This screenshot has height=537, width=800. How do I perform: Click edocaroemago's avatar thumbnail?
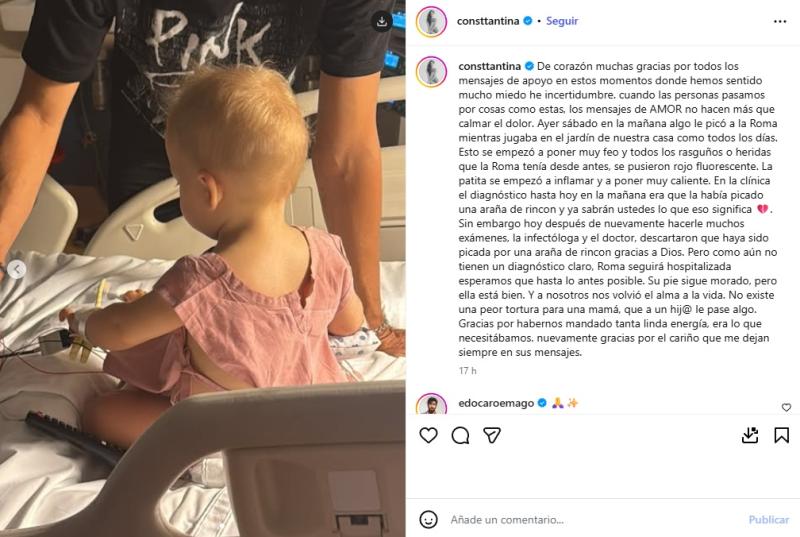point(431,404)
